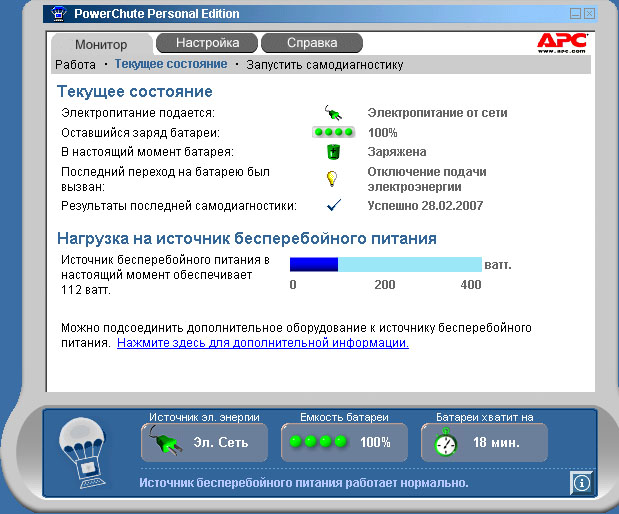Click the battery capacity 100% button
This screenshot has height=514, width=619.
pos(344,443)
